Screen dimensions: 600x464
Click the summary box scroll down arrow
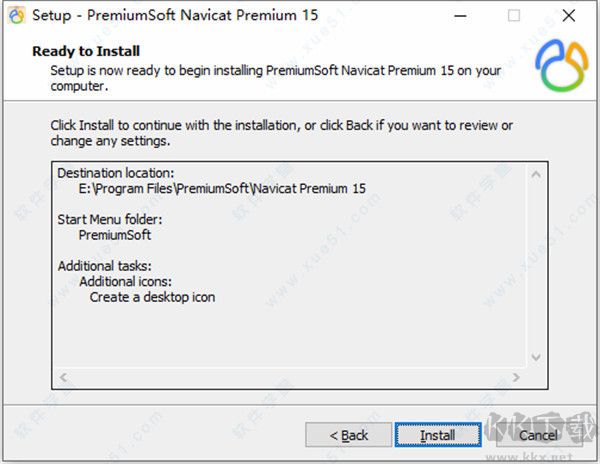pyautogui.click(x=538, y=358)
